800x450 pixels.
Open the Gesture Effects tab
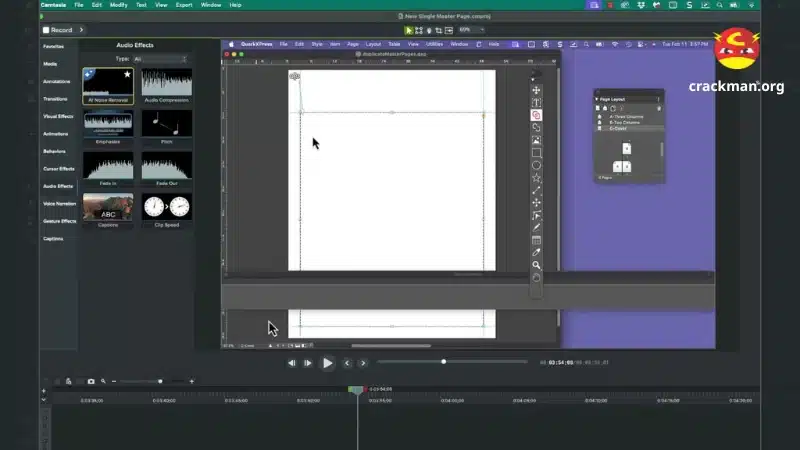coord(59,221)
